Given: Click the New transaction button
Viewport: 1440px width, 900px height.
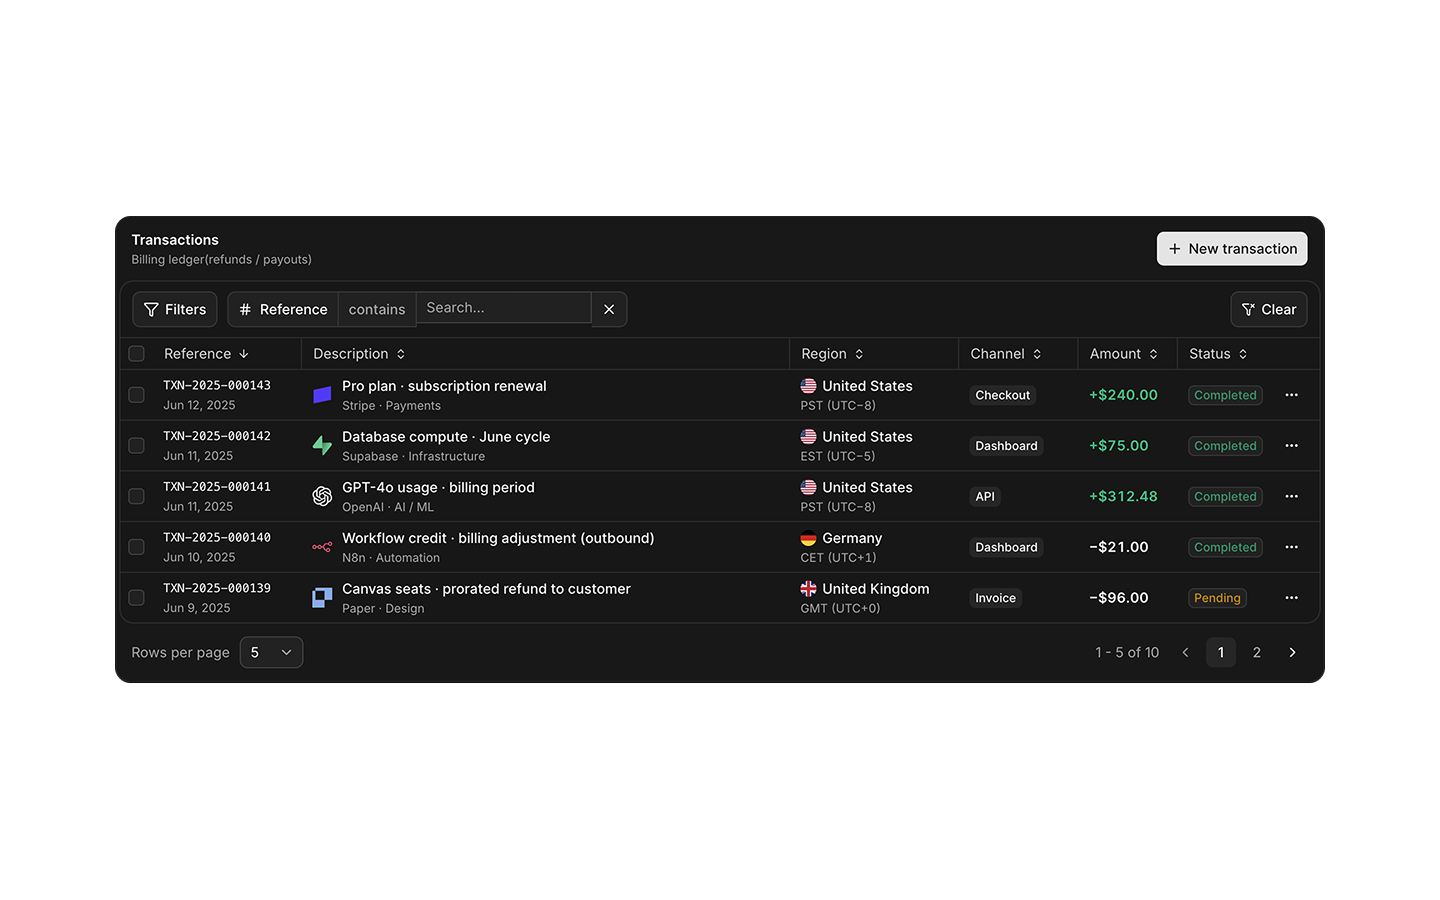Looking at the screenshot, I should 1232,249.
